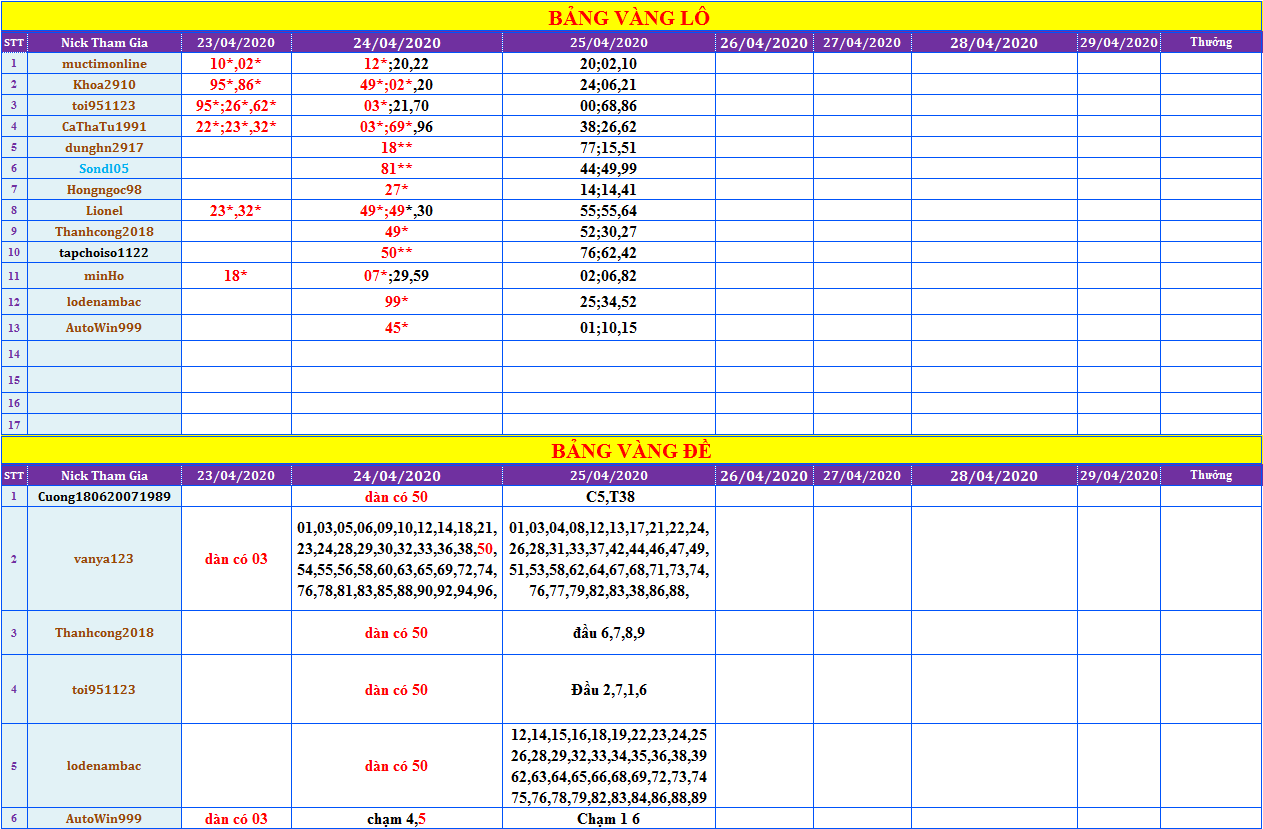
Task: Select nickname cell 'Khoa2910'
Action: point(104,84)
